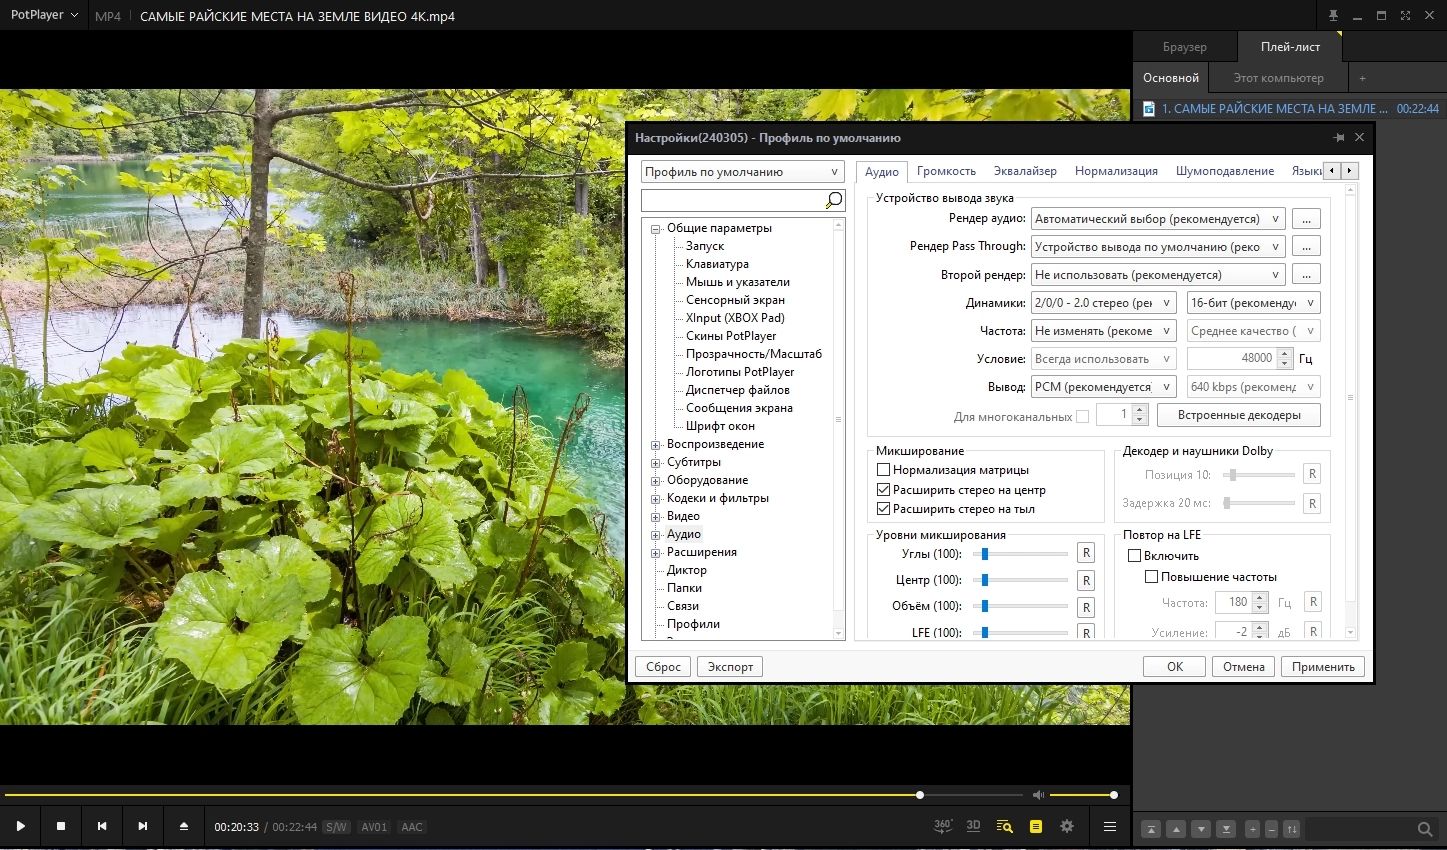
Task: Pin the settings dialog window
Action: pyautogui.click(x=1339, y=138)
